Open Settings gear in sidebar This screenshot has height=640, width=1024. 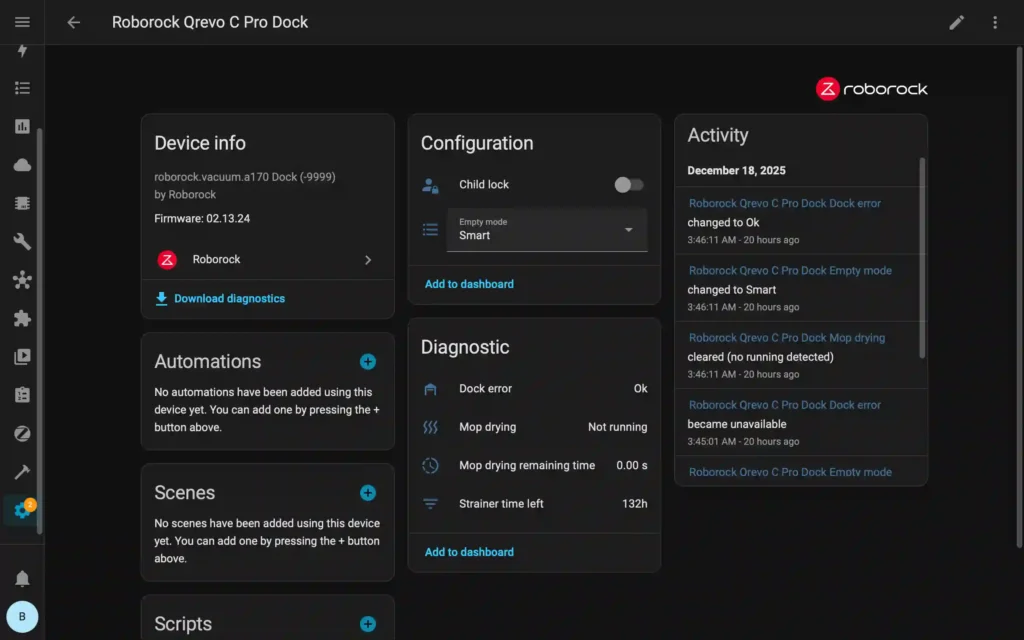pyautogui.click(x=22, y=510)
